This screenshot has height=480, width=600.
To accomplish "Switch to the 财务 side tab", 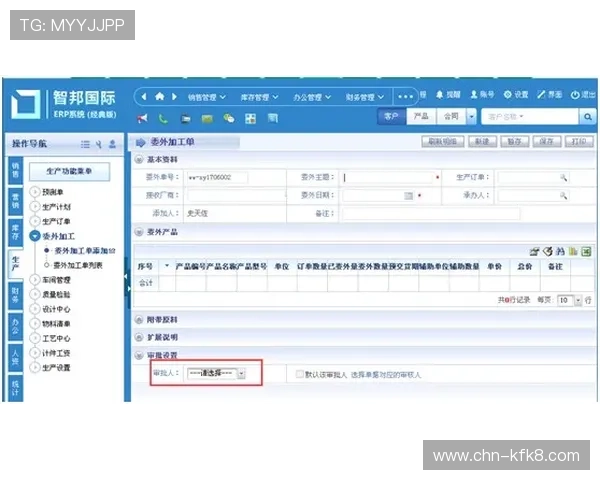I will coord(15,296).
